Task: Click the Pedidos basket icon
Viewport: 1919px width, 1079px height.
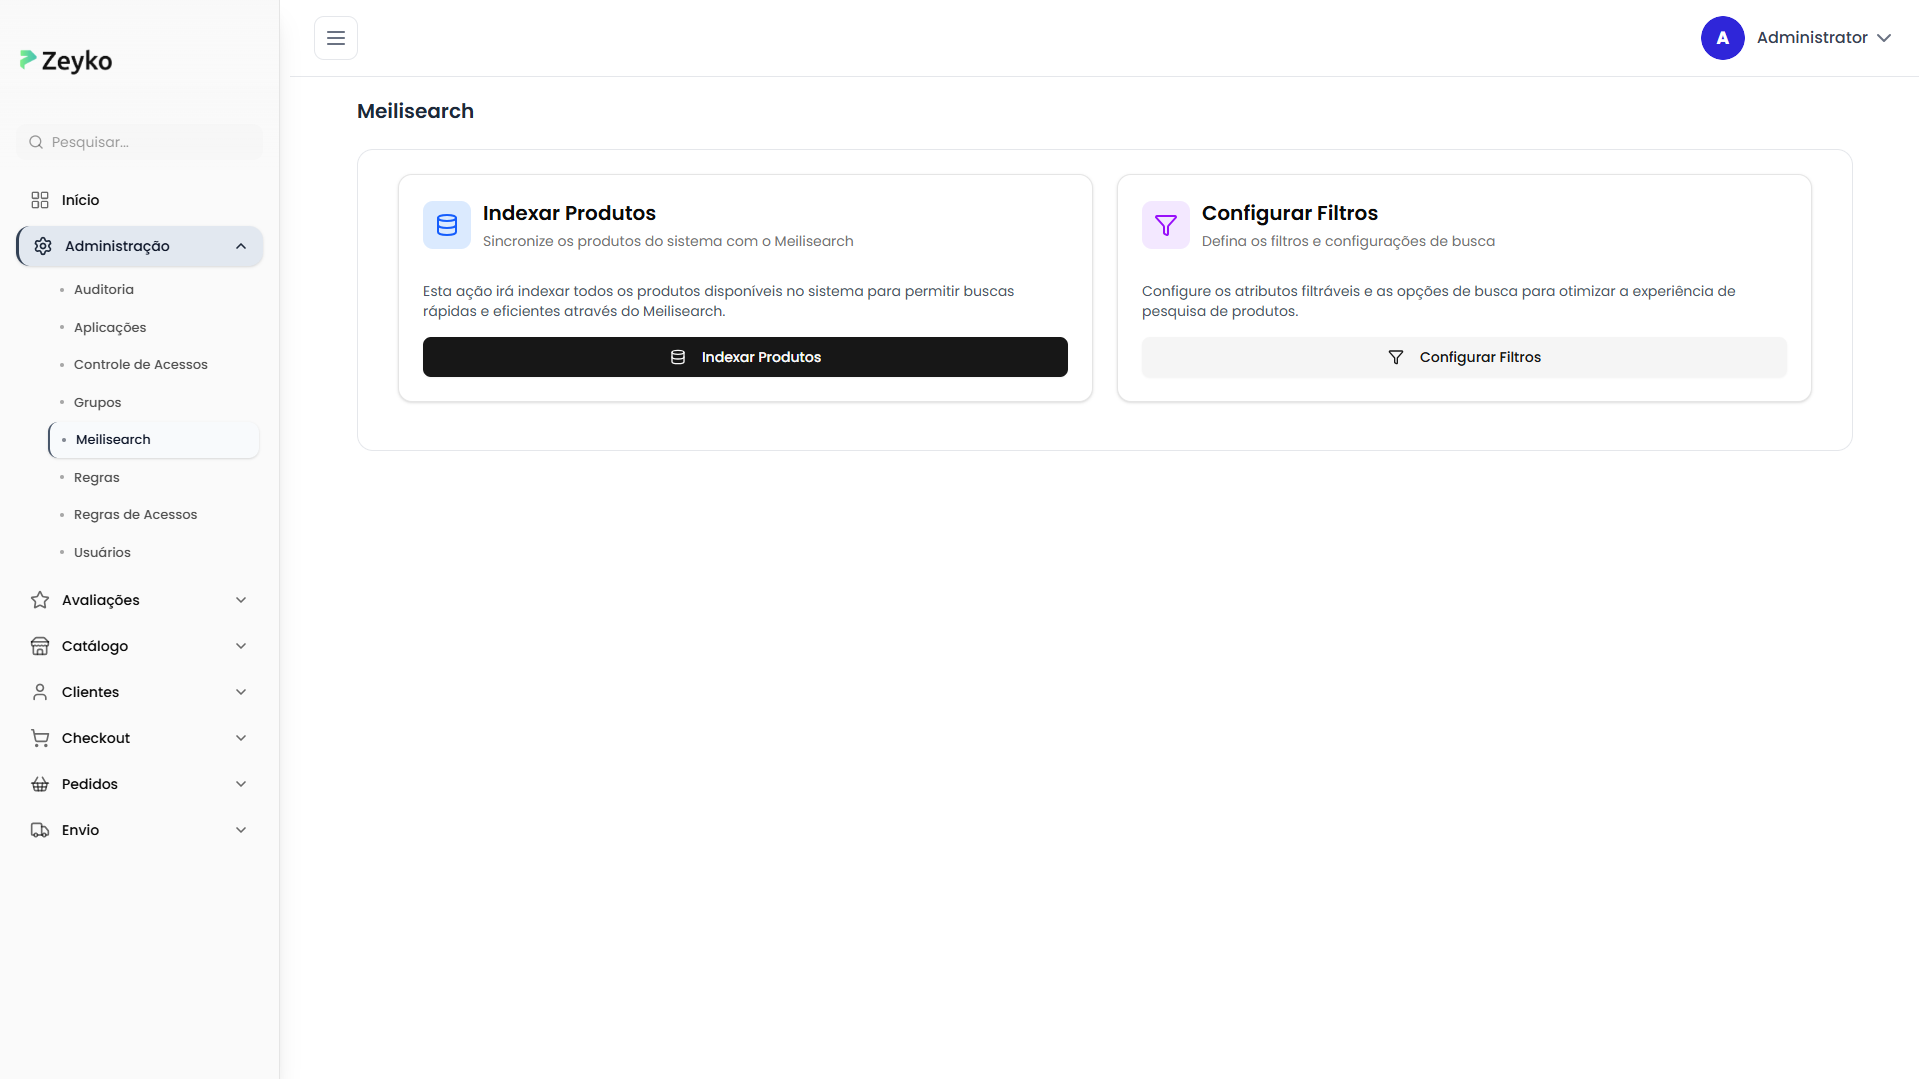Action: [x=40, y=784]
